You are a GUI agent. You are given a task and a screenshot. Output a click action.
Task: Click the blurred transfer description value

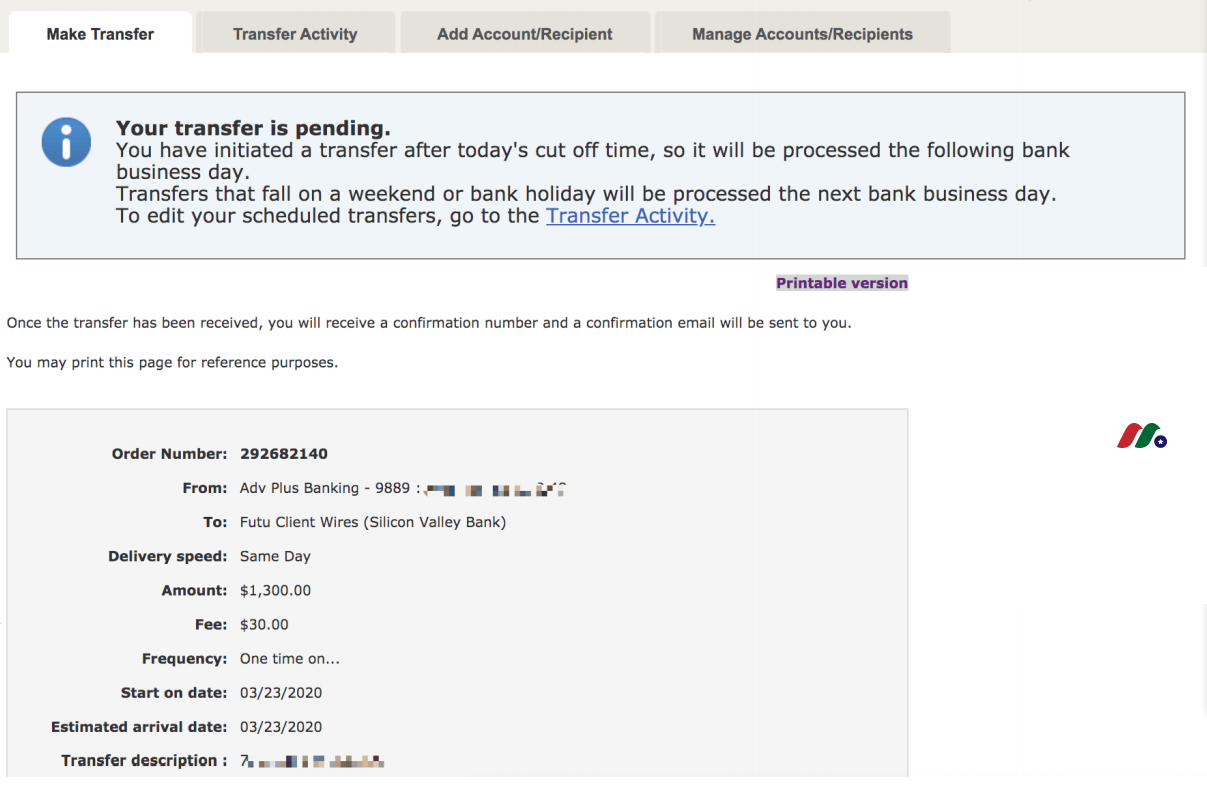tap(312, 761)
